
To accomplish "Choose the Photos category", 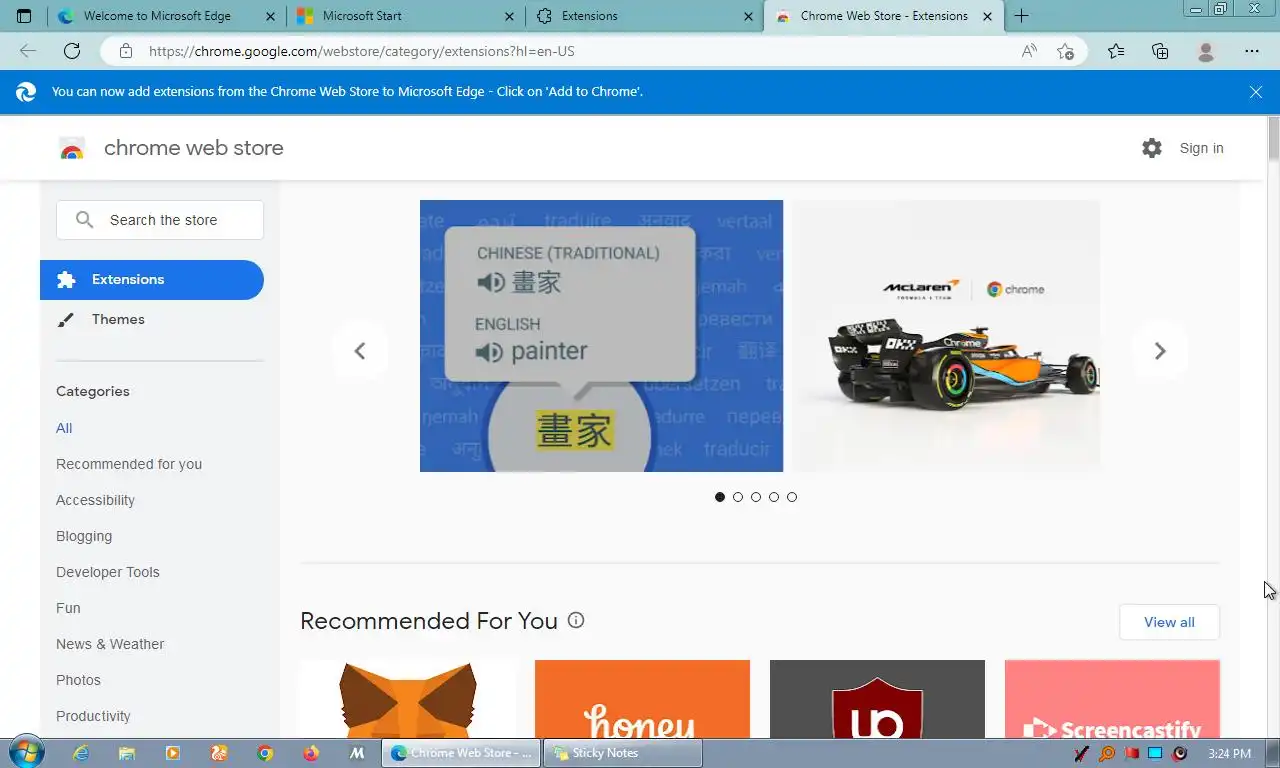I will click(x=78, y=680).
